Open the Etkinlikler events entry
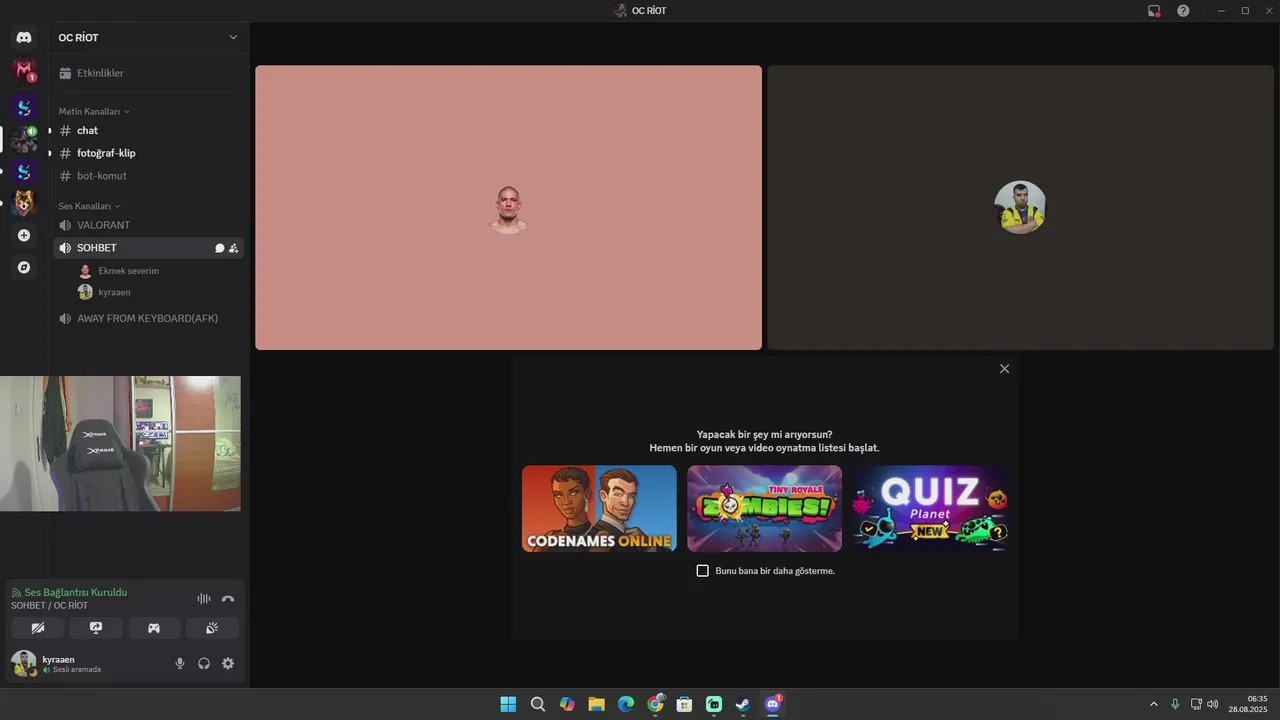Image resolution: width=1280 pixels, height=720 pixels. 147,73
